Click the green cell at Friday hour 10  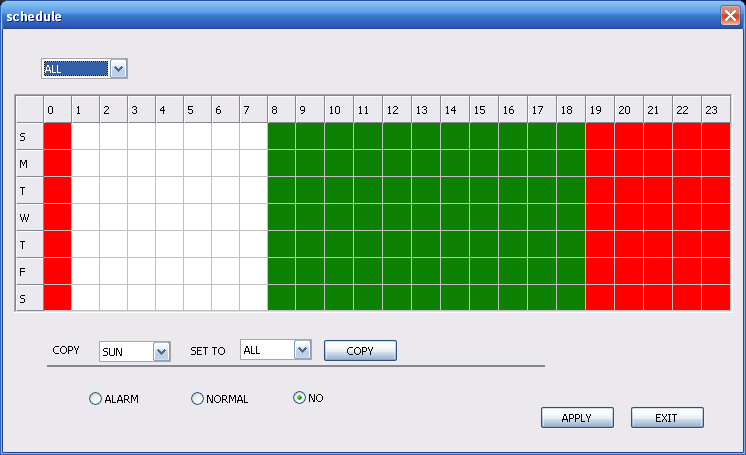tap(339, 271)
